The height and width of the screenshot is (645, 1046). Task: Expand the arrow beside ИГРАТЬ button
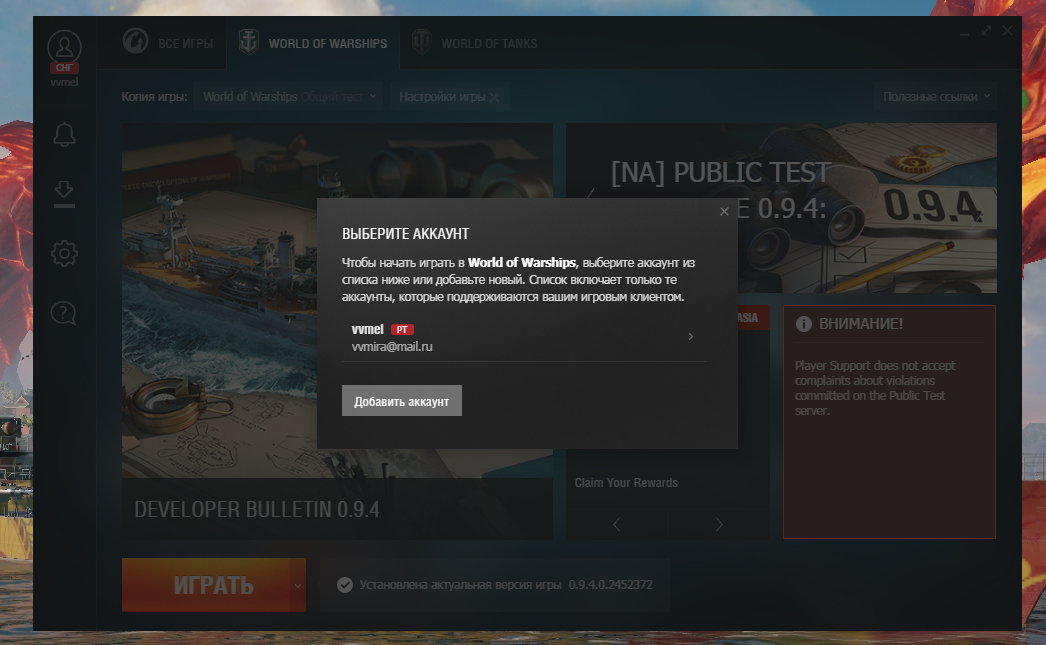coord(298,586)
